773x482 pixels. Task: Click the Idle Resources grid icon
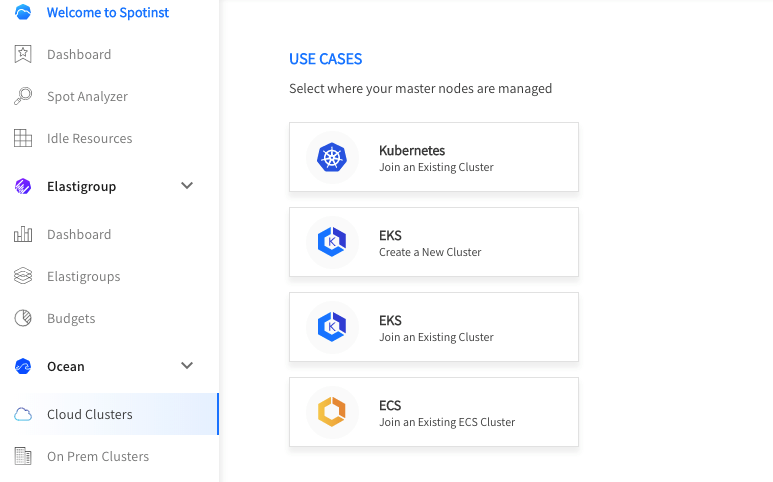tap(23, 139)
